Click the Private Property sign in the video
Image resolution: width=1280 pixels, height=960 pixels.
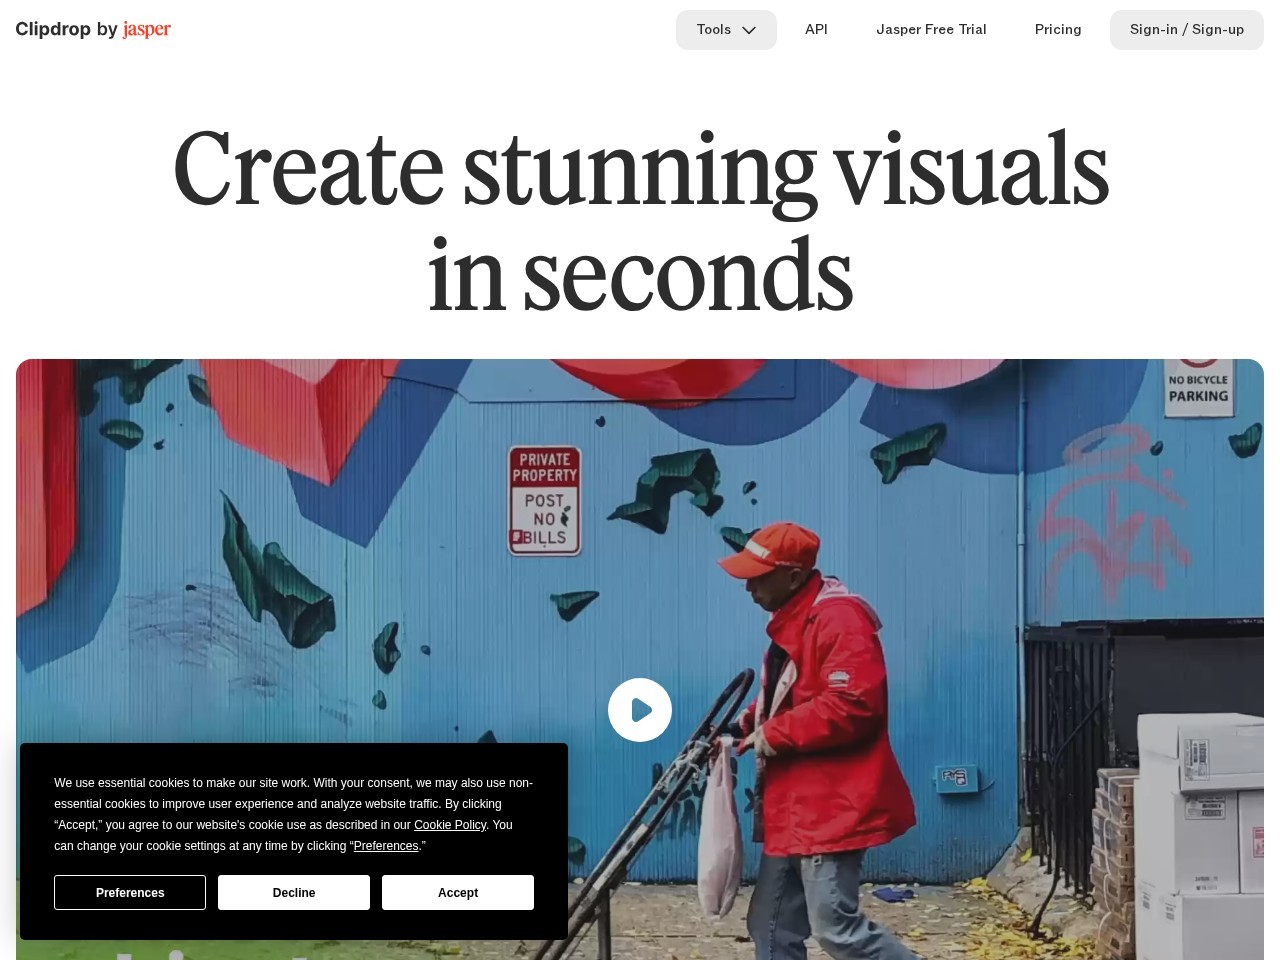point(544,500)
